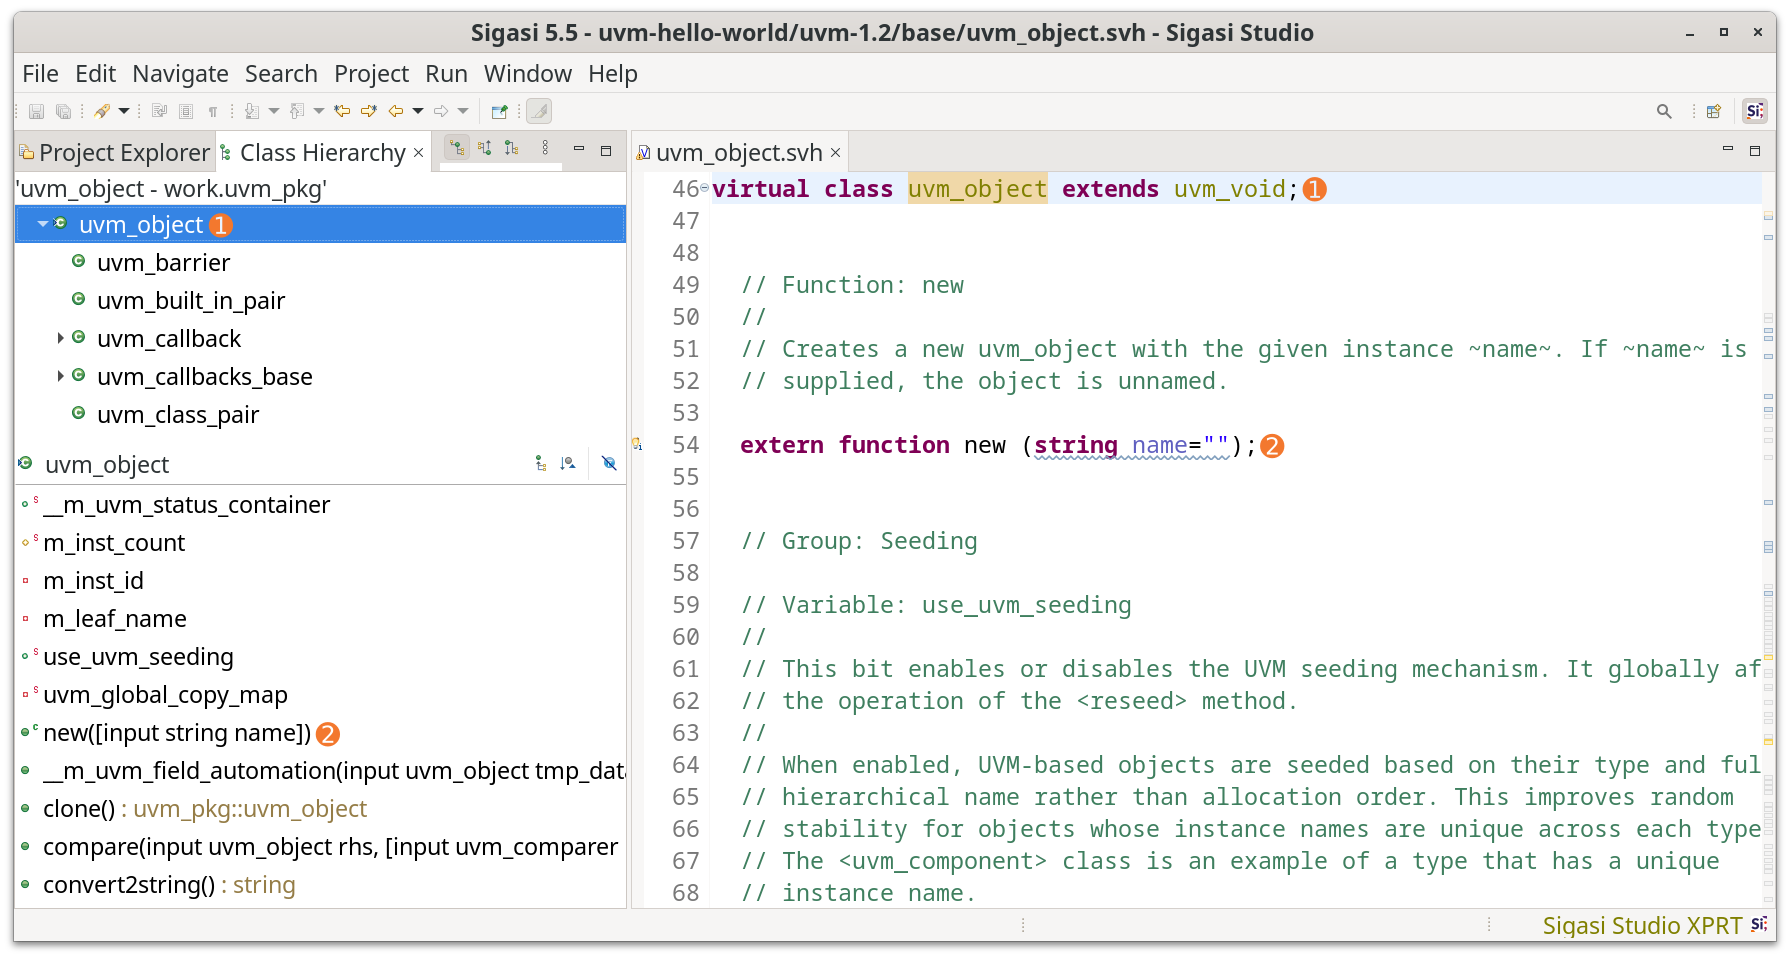The width and height of the screenshot is (1790, 958).
Task: Toggle Show Class Hierarchy mode
Action: tap(457, 148)
